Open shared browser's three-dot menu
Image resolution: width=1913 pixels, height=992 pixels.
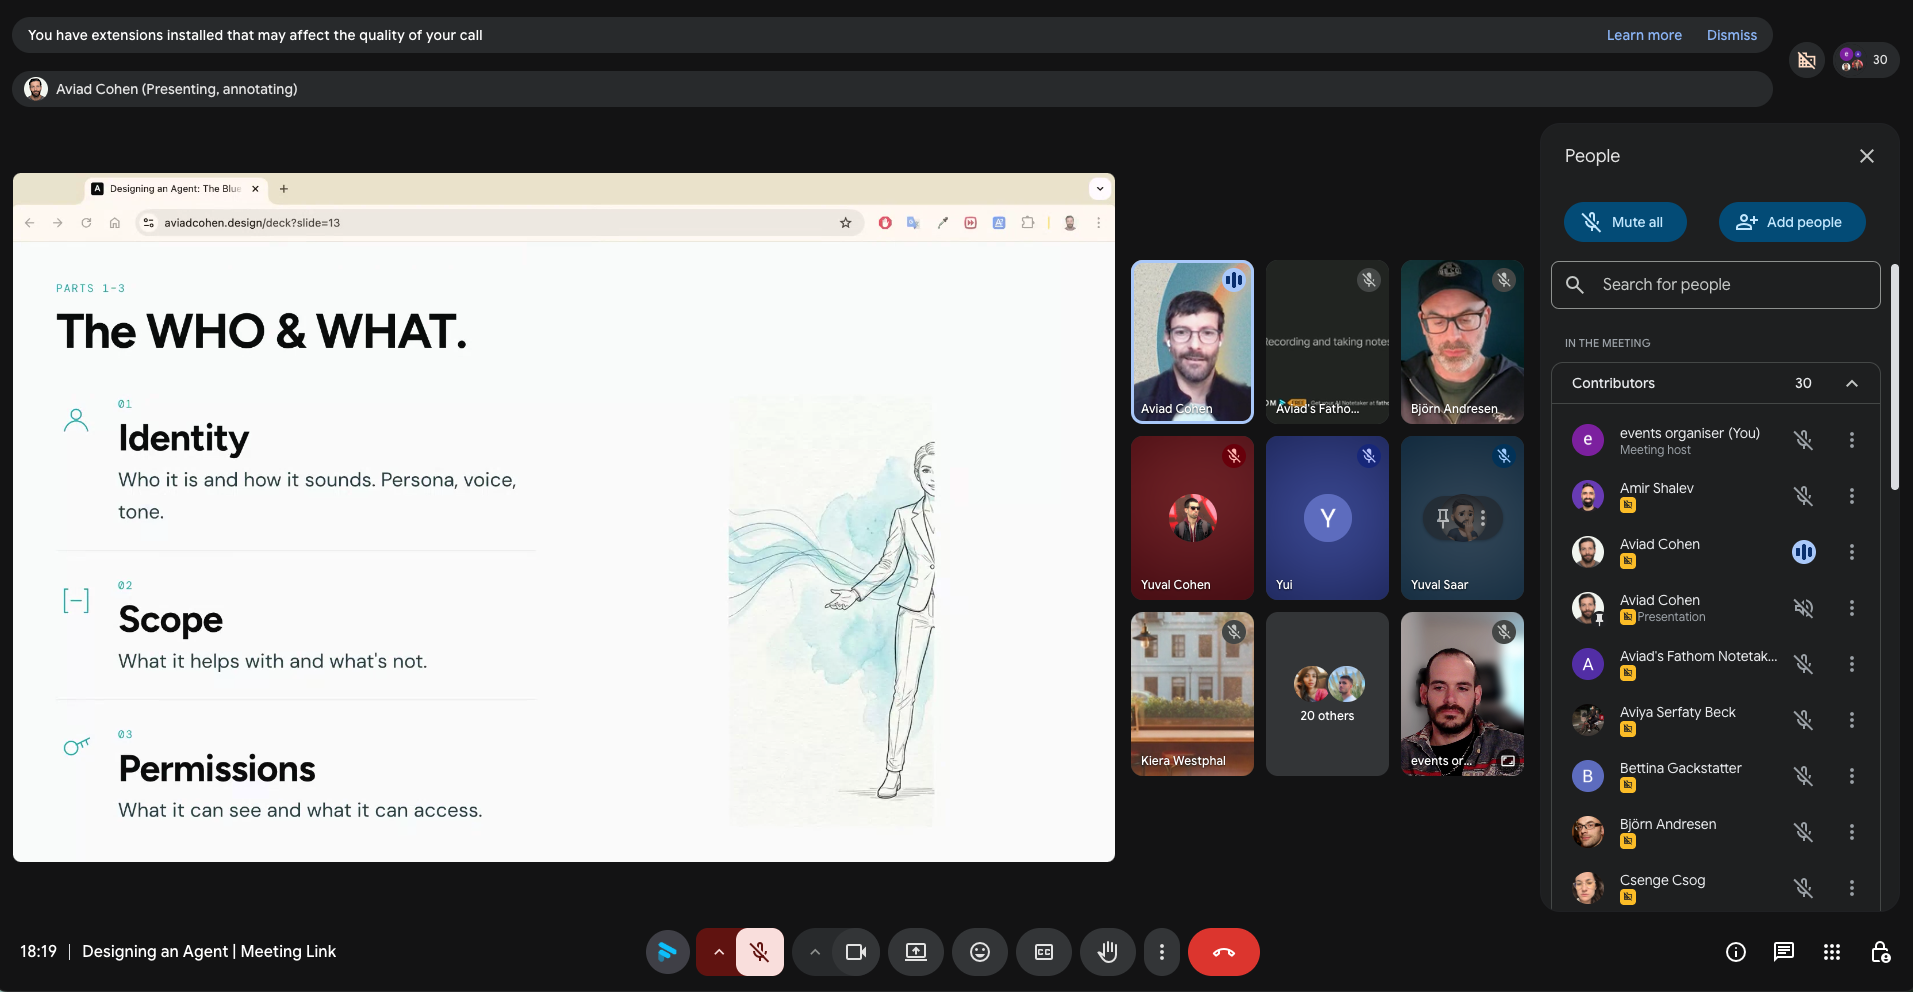1098,223
